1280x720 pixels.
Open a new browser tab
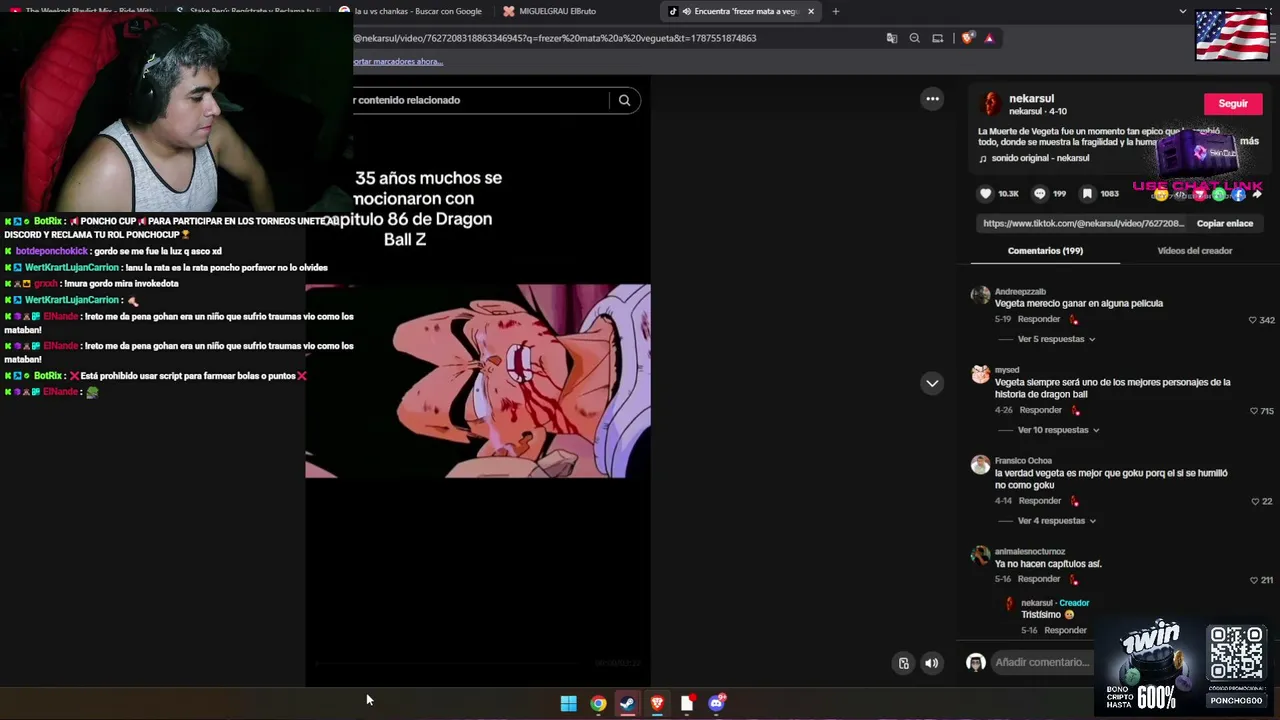(835, 11)
